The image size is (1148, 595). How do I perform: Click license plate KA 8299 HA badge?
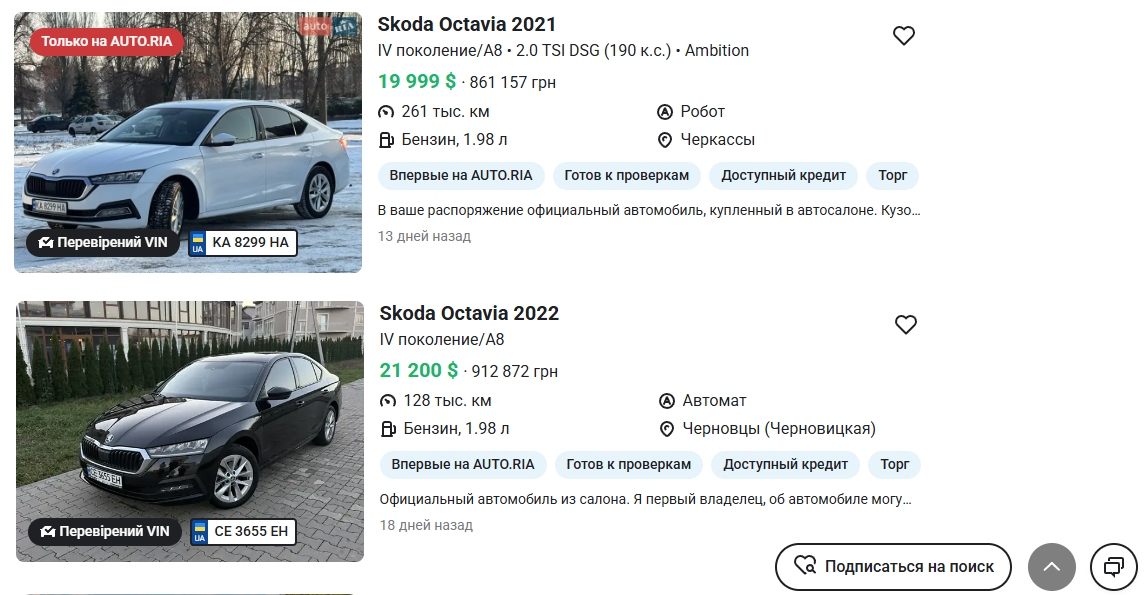(243, 242)
